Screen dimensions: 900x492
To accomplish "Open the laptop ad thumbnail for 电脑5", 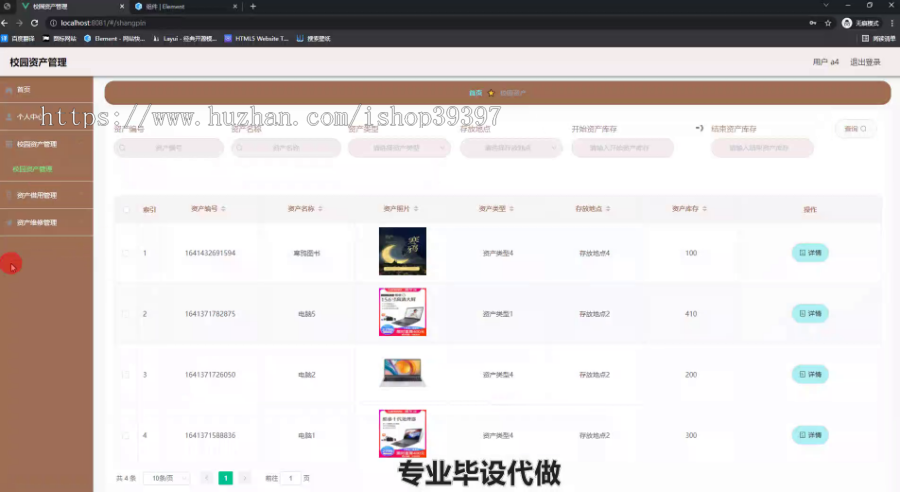I will (x=402, y=312).
